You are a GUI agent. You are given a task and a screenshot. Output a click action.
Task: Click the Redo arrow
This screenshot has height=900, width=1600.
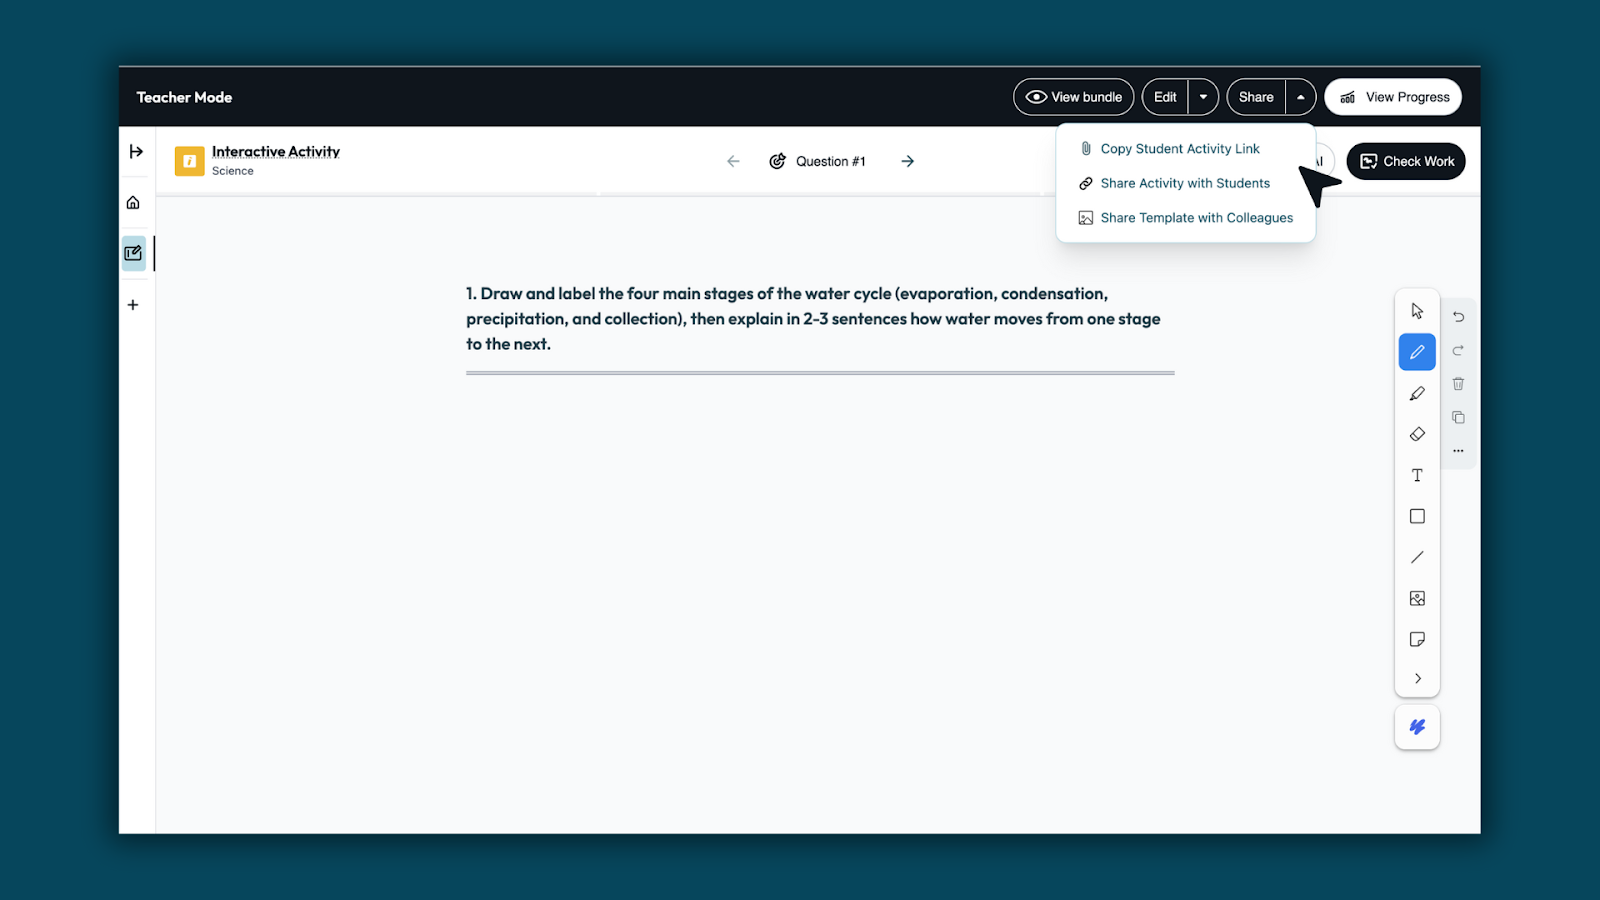[1458, 350]
